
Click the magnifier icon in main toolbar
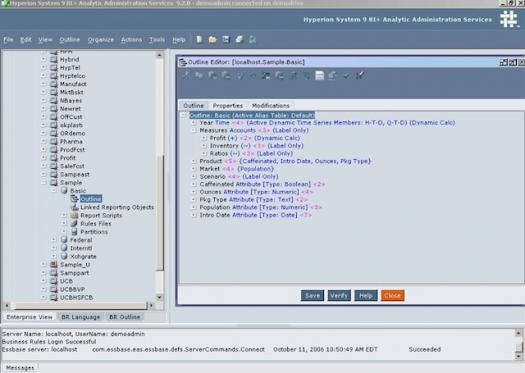click(x=252, y=40)
